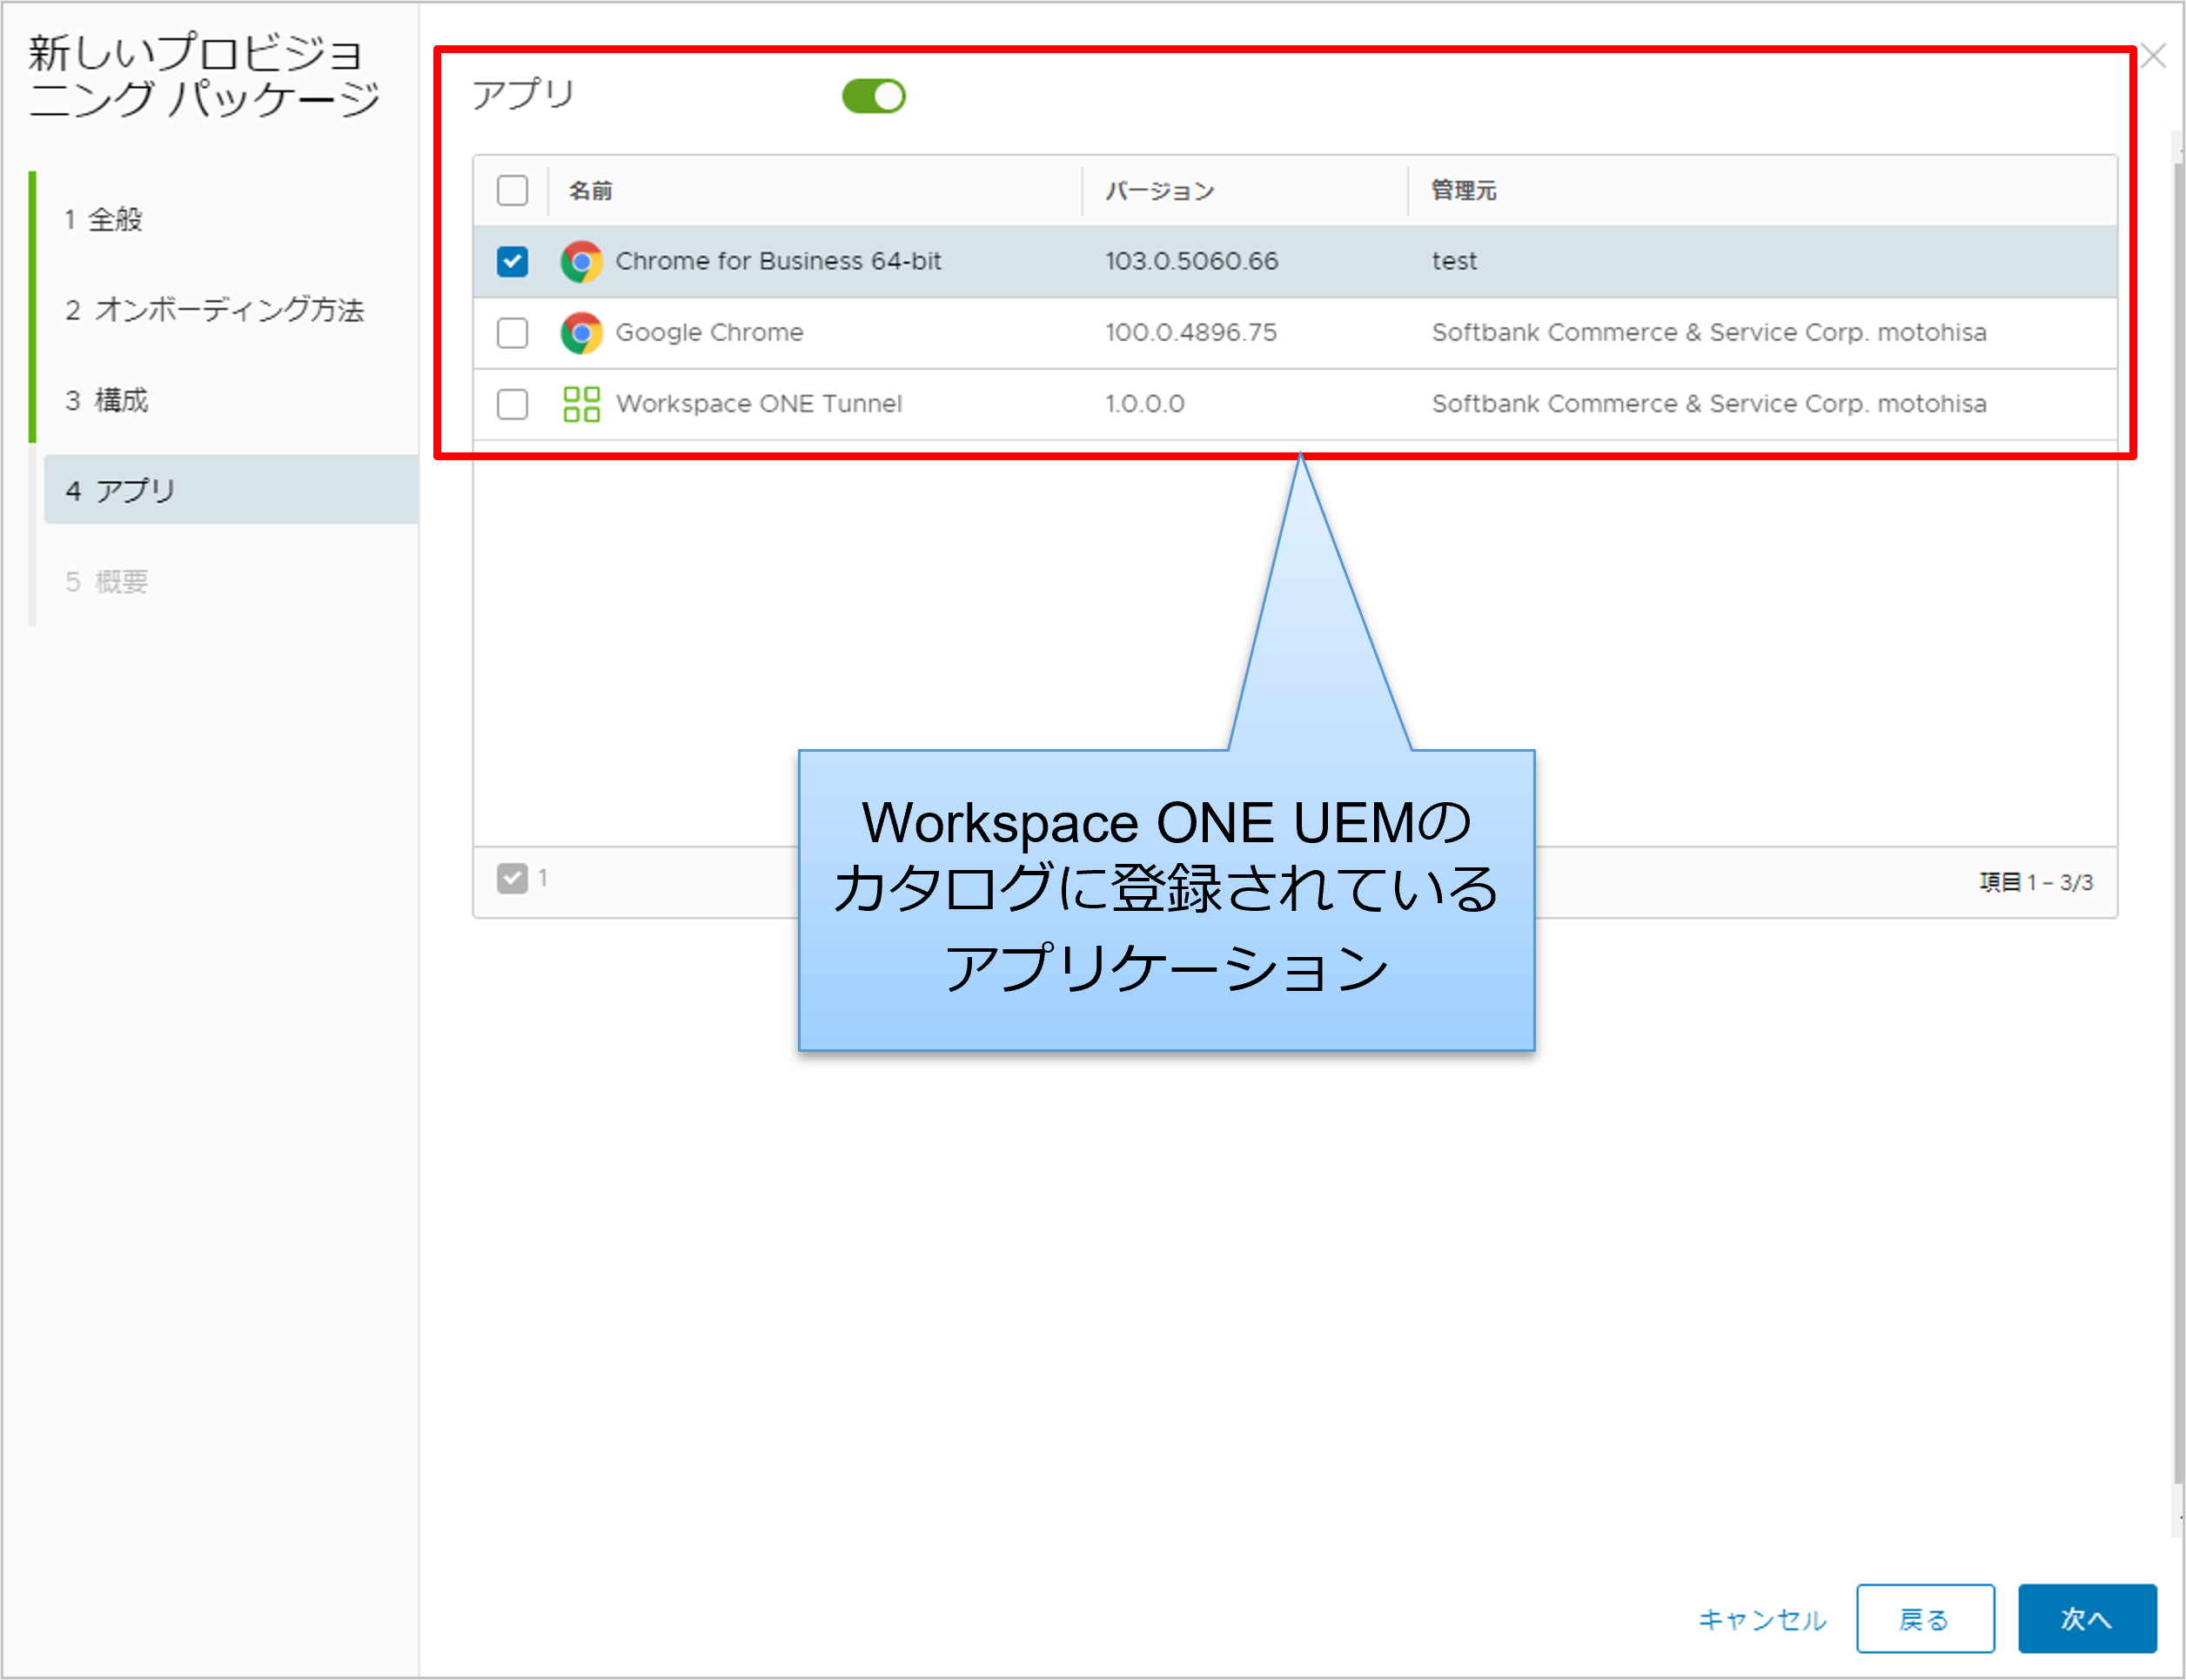Click the 戻る button
The image size is (2186, 1680).
(1925, 1618)
